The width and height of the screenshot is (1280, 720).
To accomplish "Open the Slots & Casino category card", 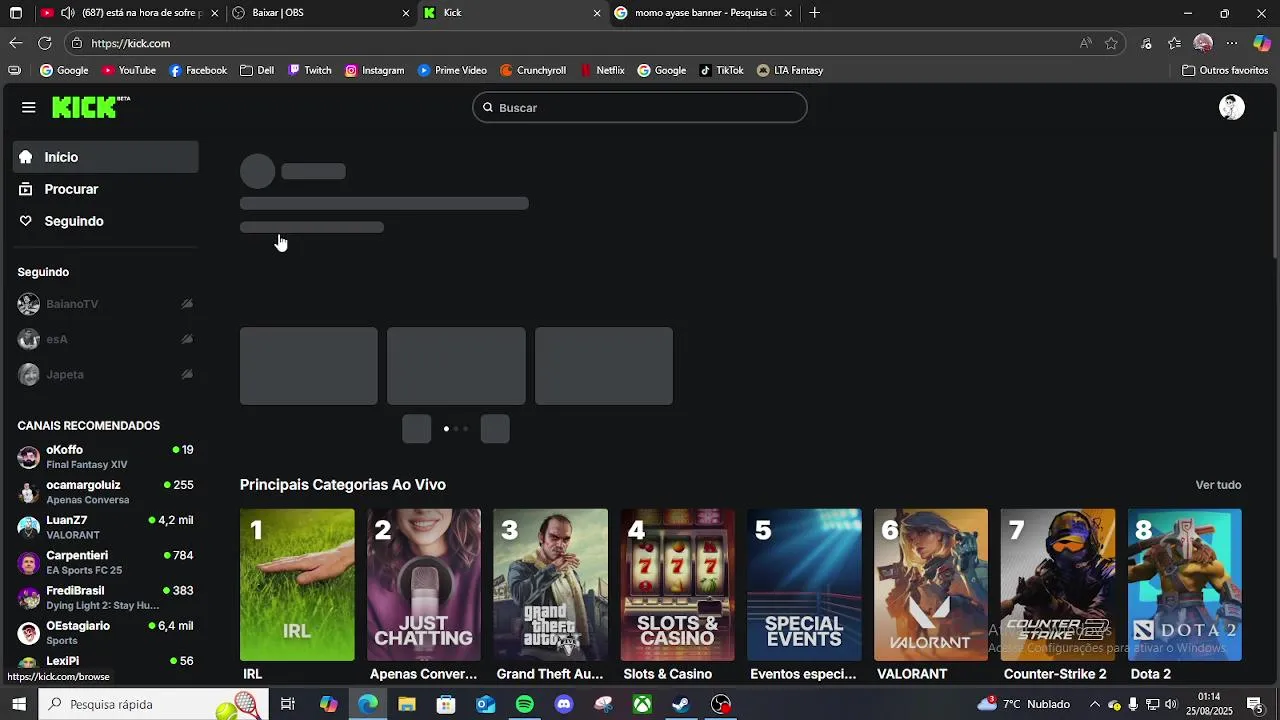I will click(x=677, y=585).
